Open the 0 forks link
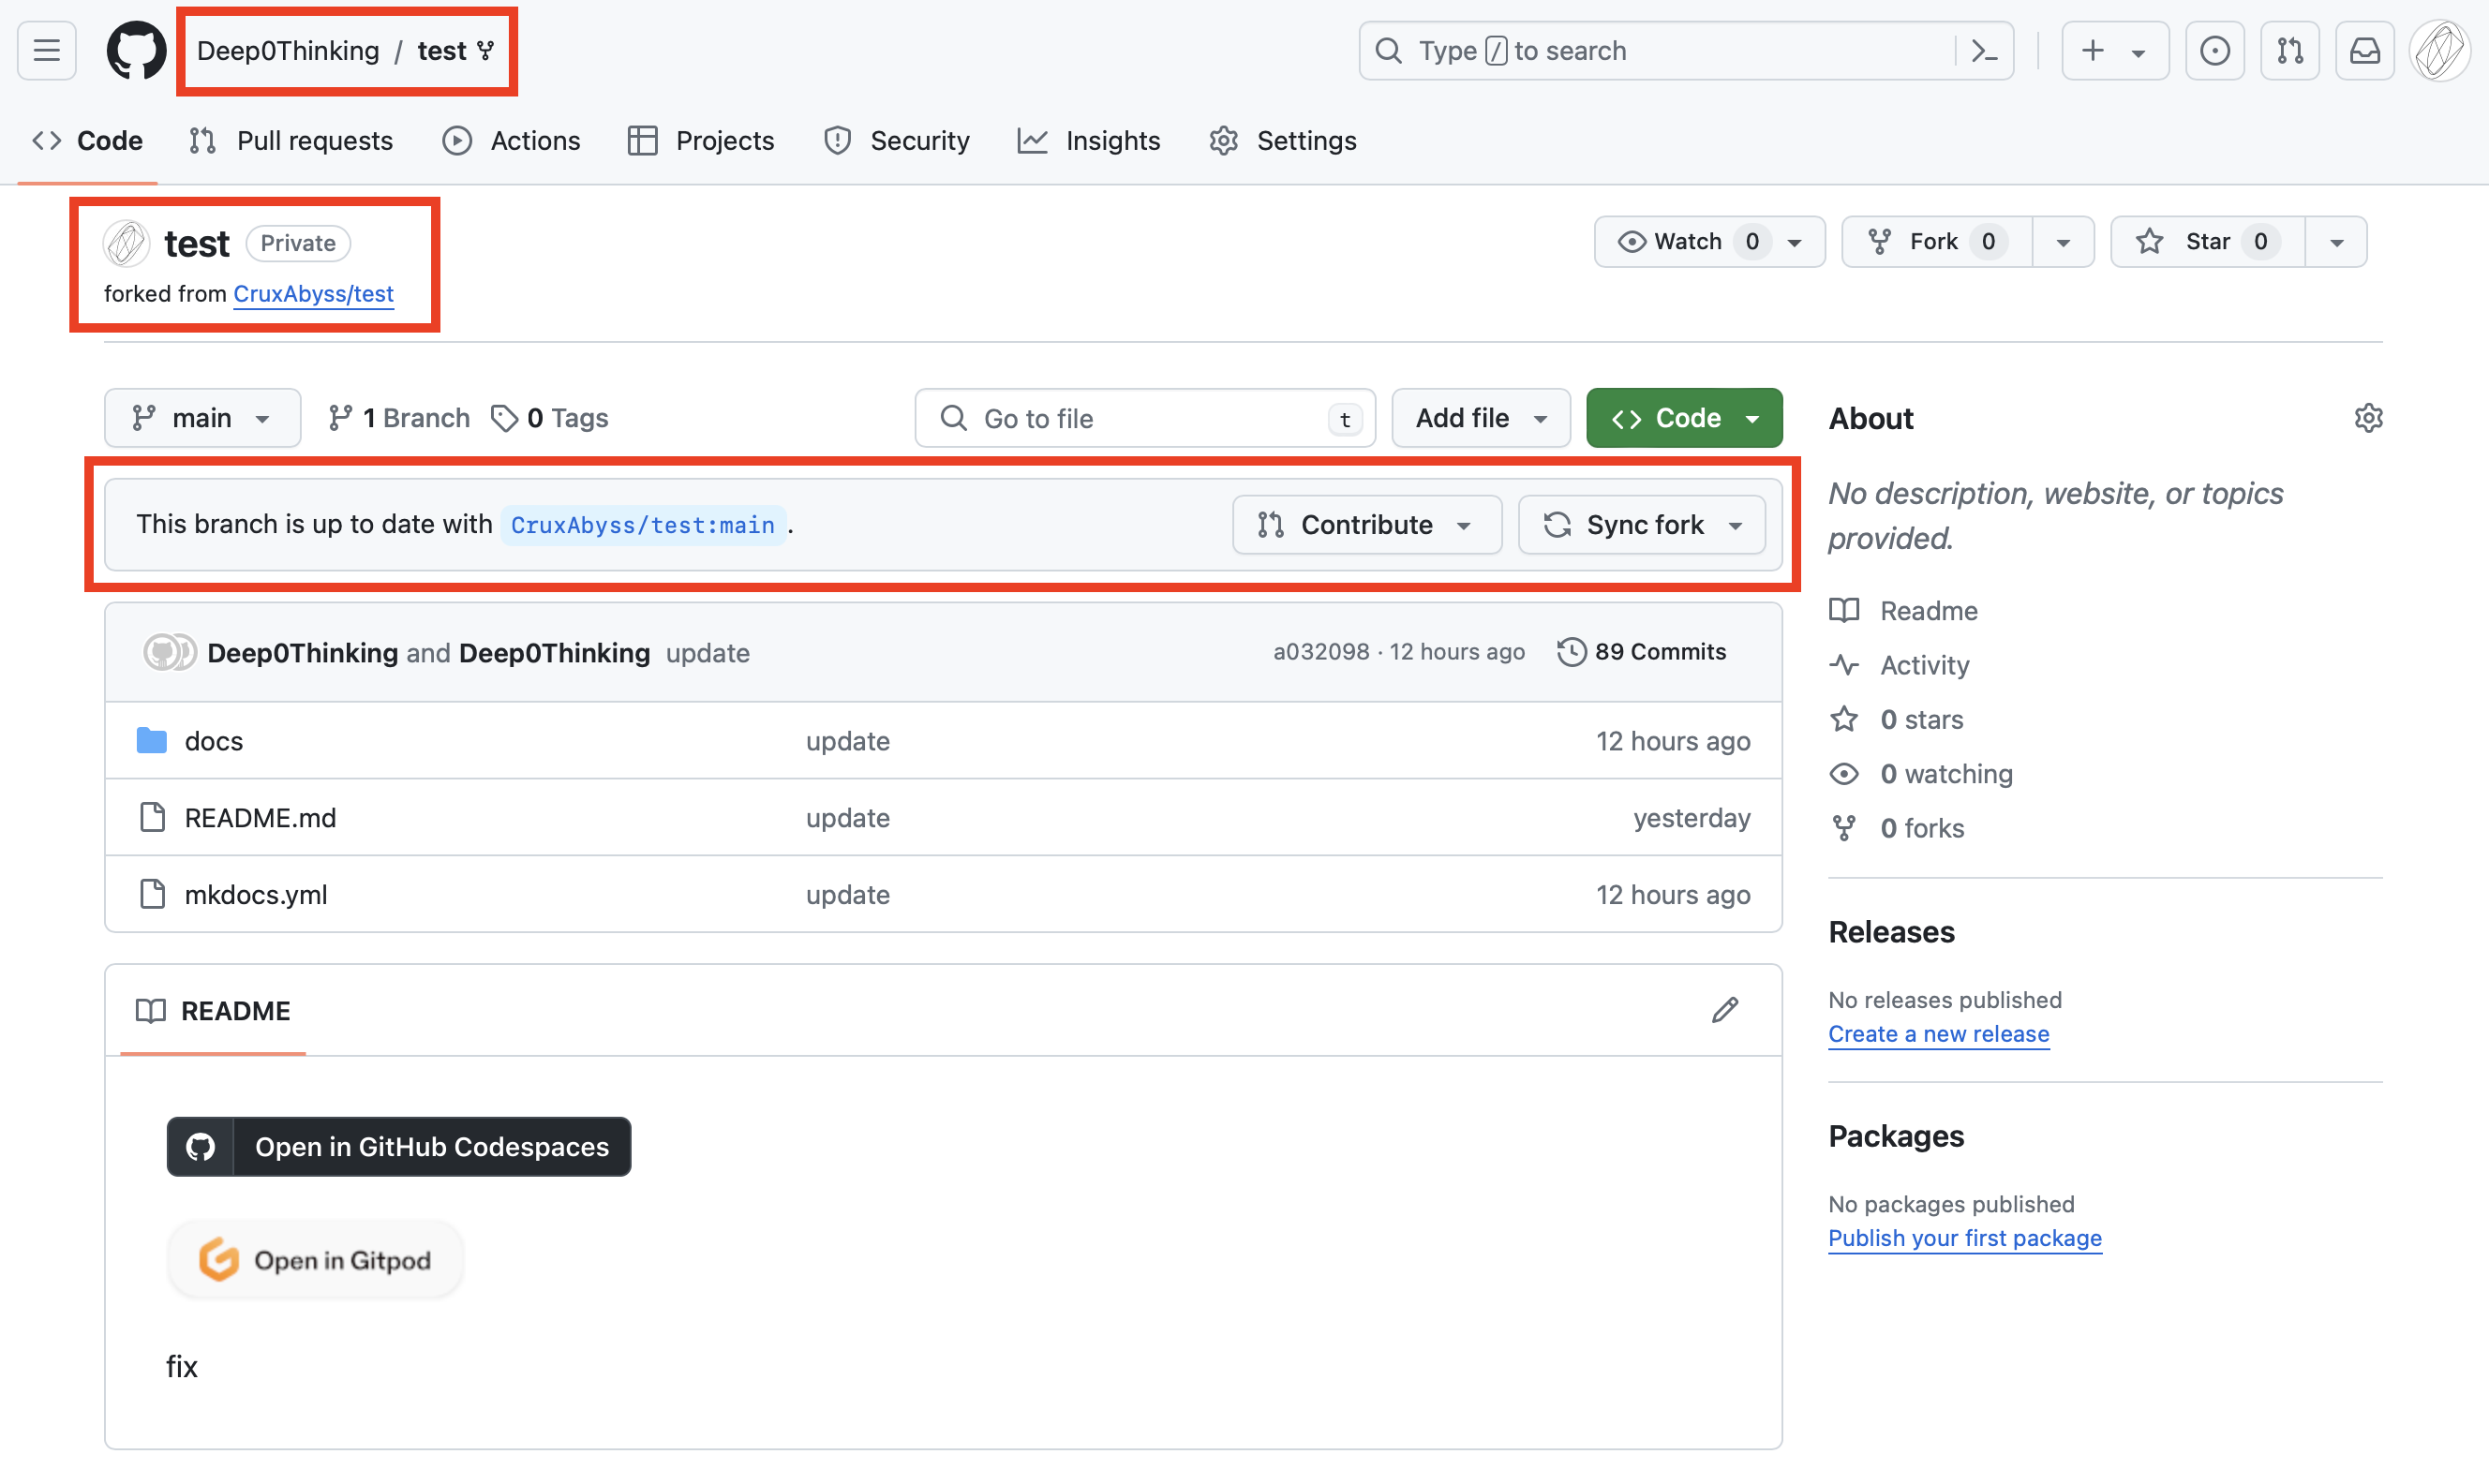Screen dimensions: 2489x1484 click(x=1897, y=828)
